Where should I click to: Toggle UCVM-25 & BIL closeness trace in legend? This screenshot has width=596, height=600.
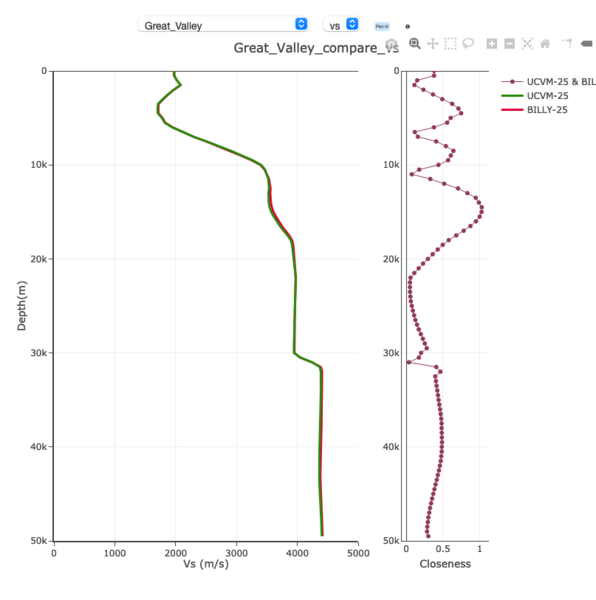[548, 82]
